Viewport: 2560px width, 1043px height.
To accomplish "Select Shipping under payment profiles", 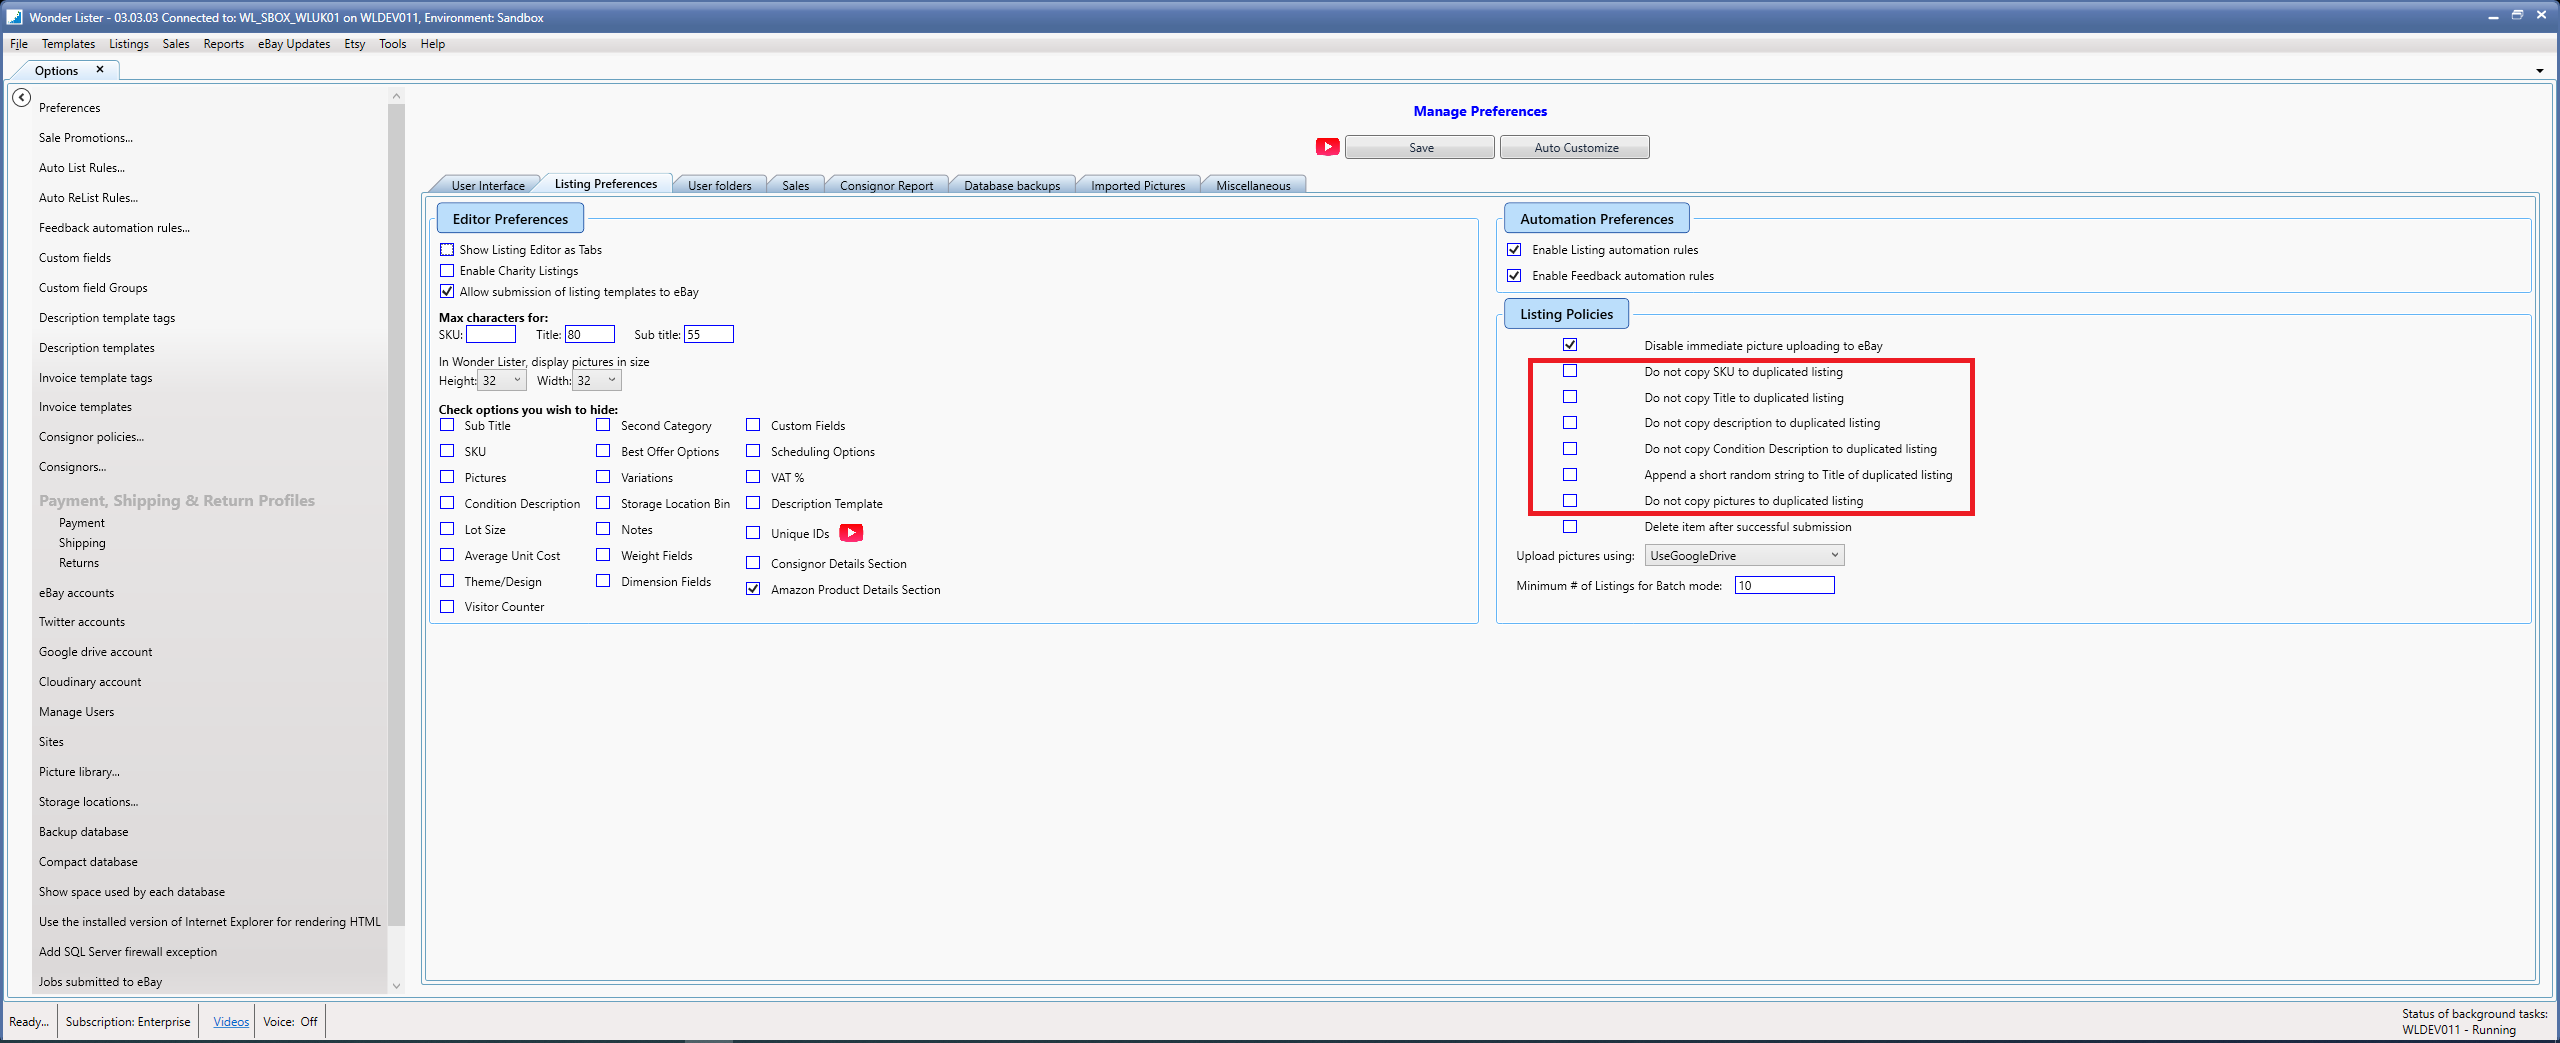I will click(82, 543).
